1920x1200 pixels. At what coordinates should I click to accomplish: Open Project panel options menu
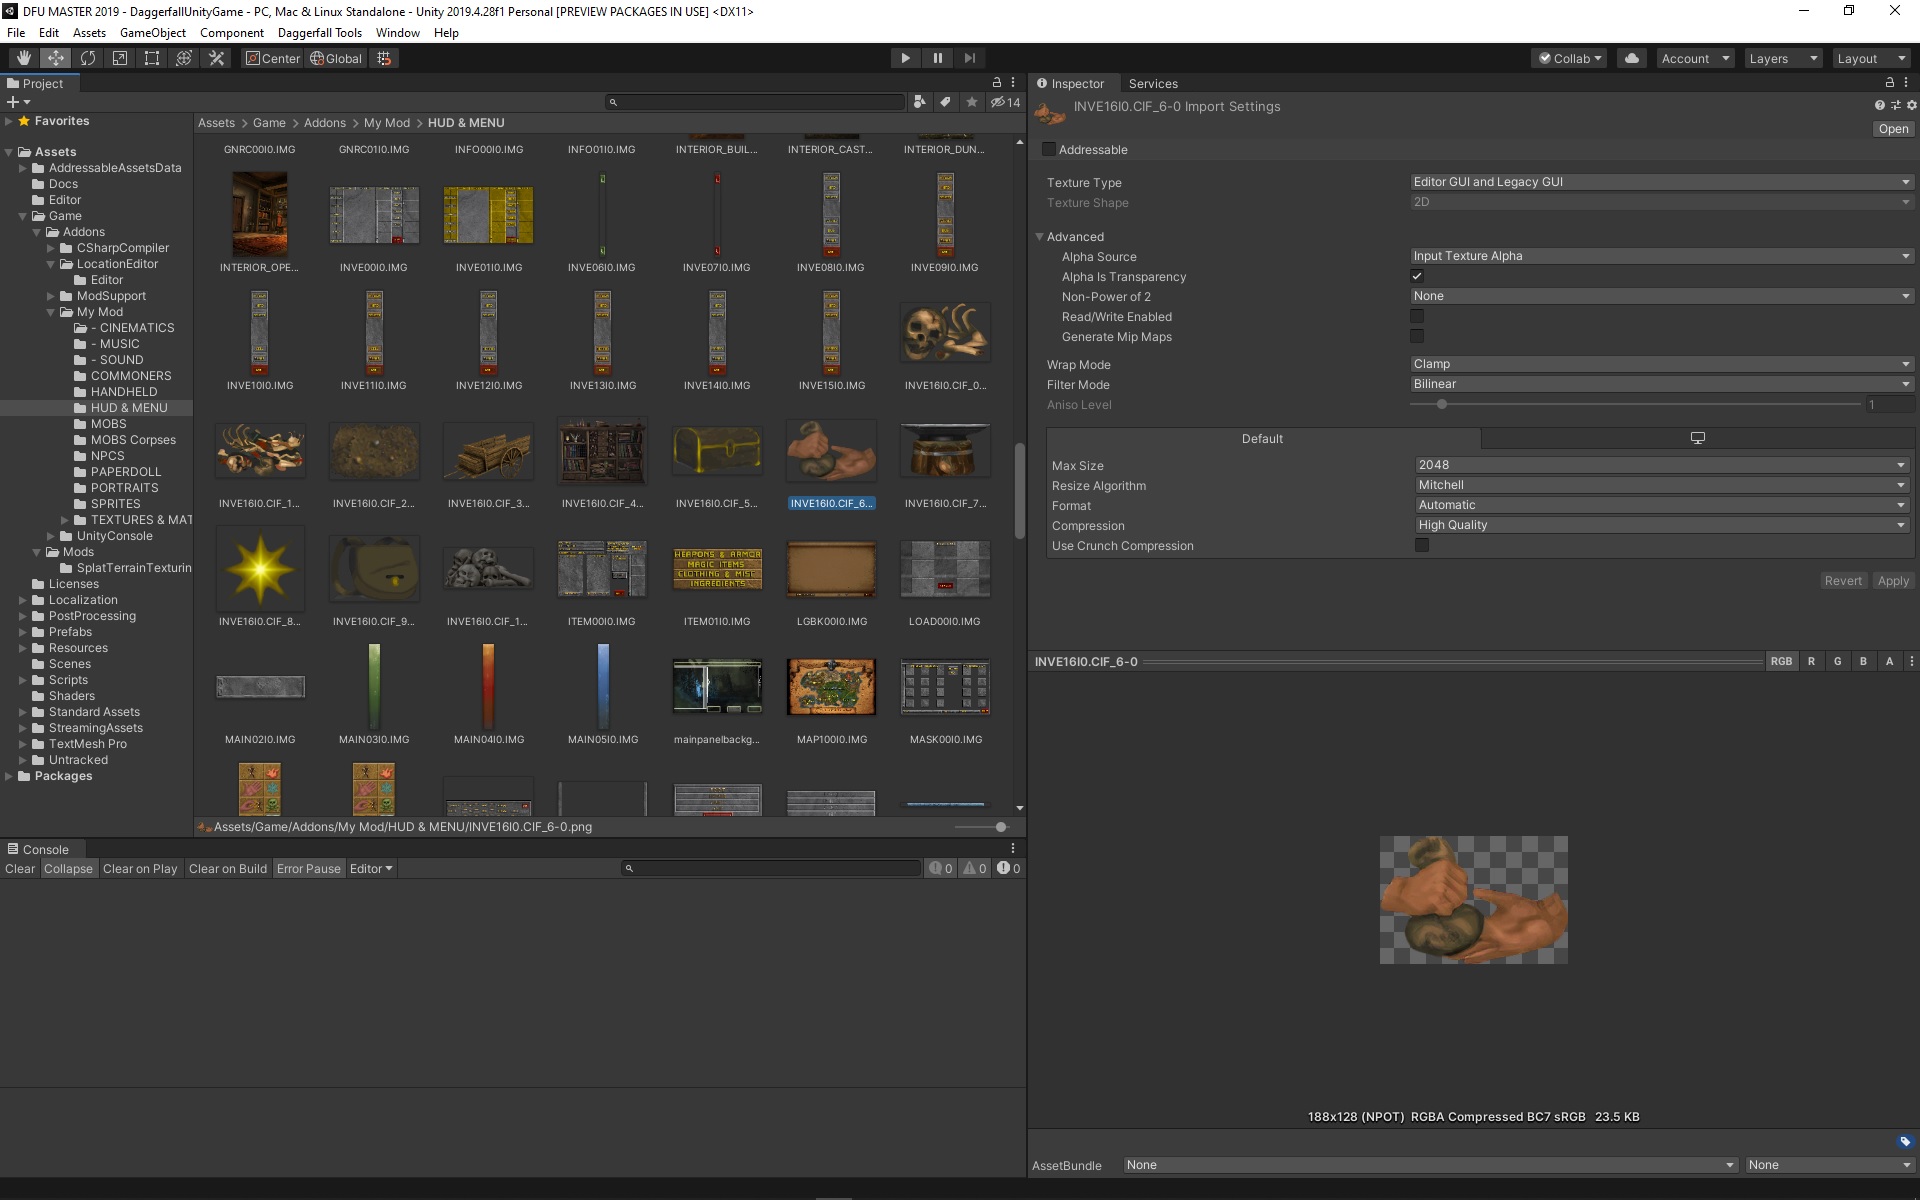pos(1013,83)
